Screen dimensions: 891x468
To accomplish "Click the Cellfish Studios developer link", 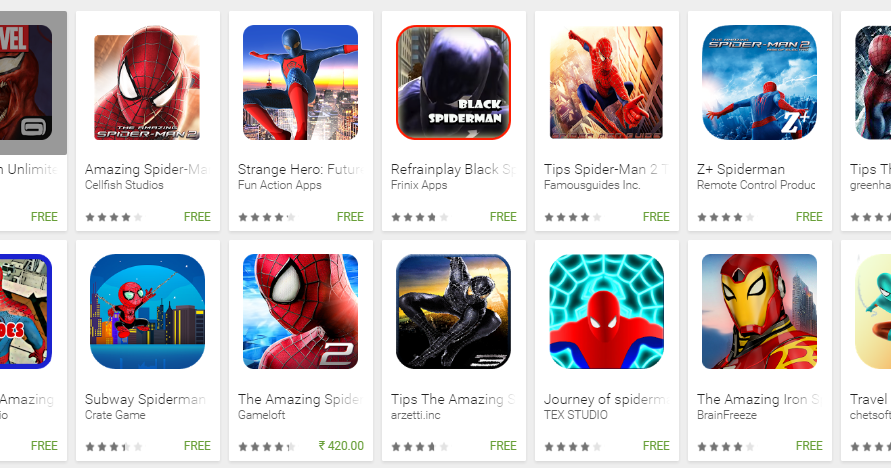I will 124,185.
